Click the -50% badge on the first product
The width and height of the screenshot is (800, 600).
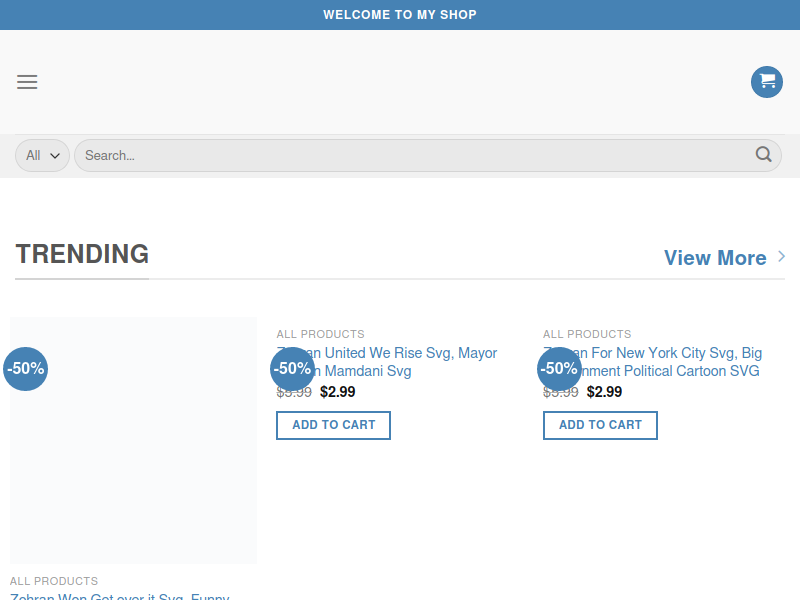[x=25, y=369]
